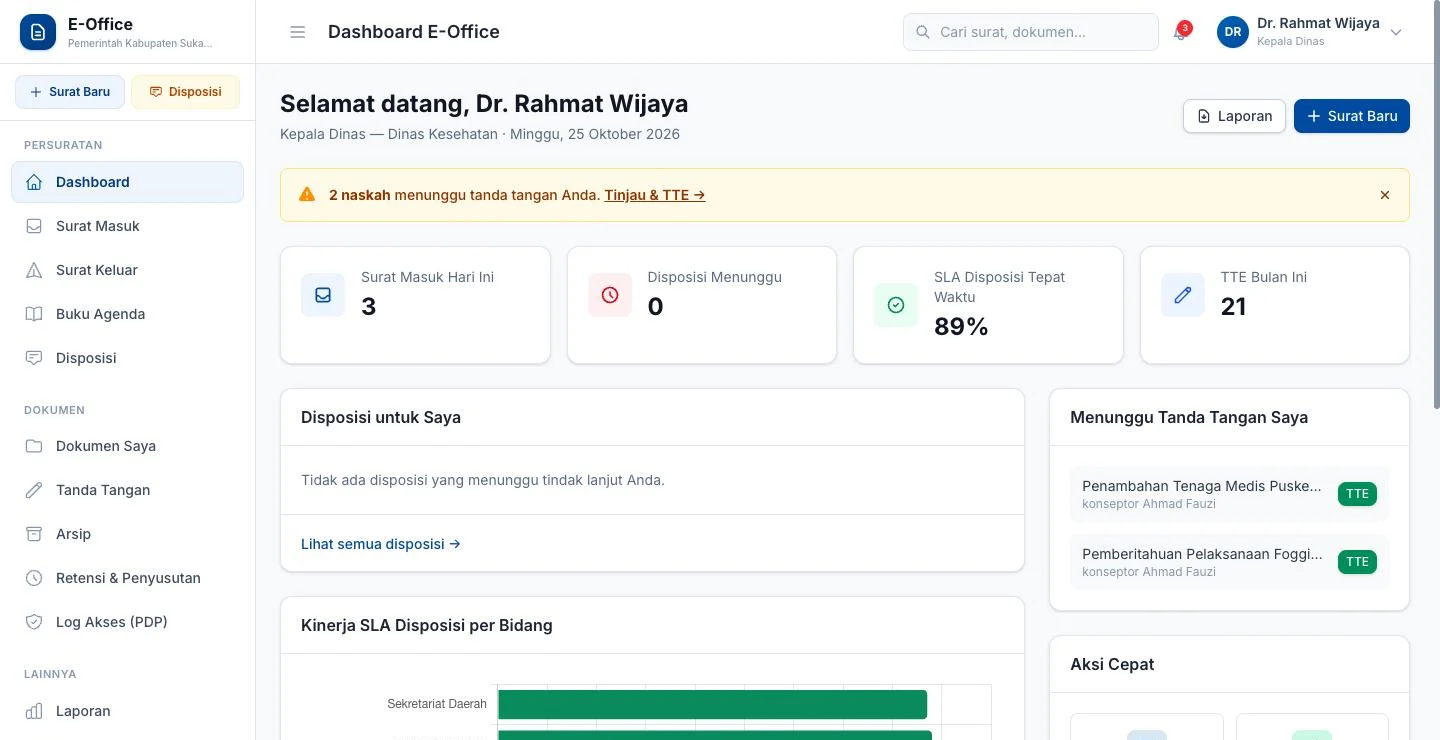The image size is (1440, 740).
Task: Click the blue Surat Baru button
Action: pos(1352,116)
